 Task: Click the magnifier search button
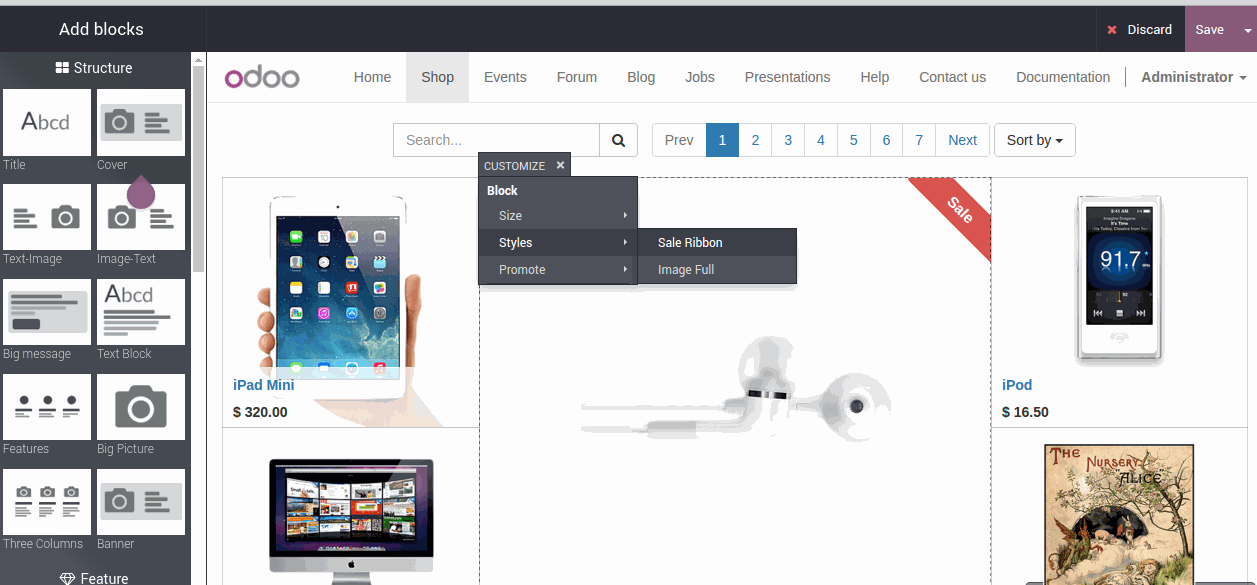[619, 140]
